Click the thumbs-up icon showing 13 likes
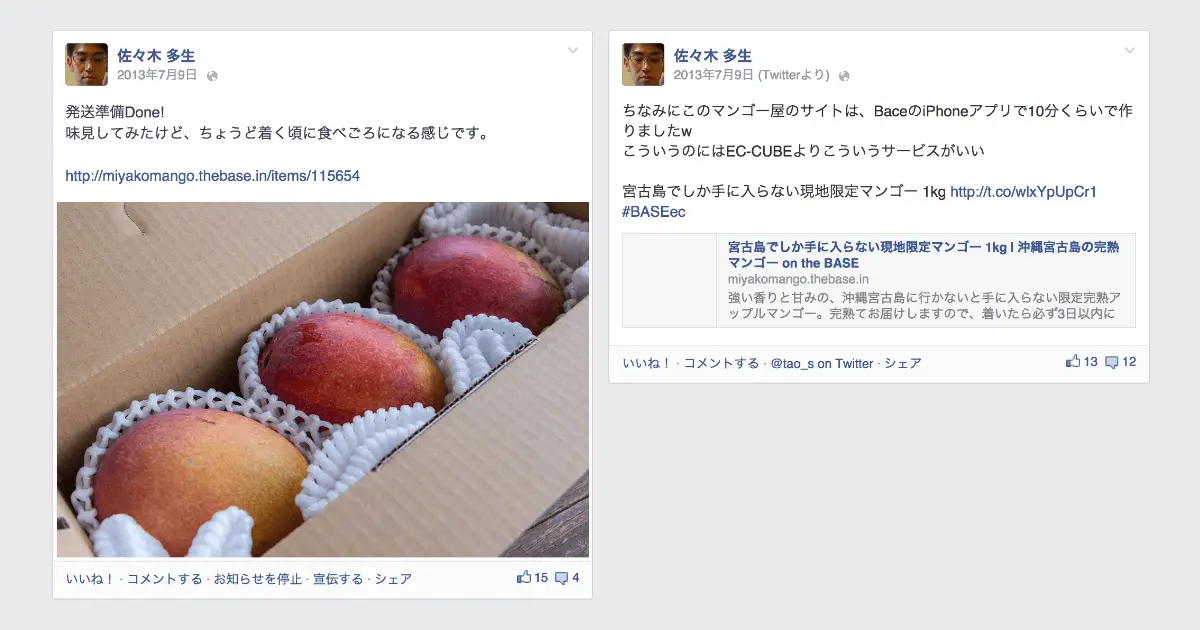The height and width of the screenshot is (630, 1200). (1073, 361)
